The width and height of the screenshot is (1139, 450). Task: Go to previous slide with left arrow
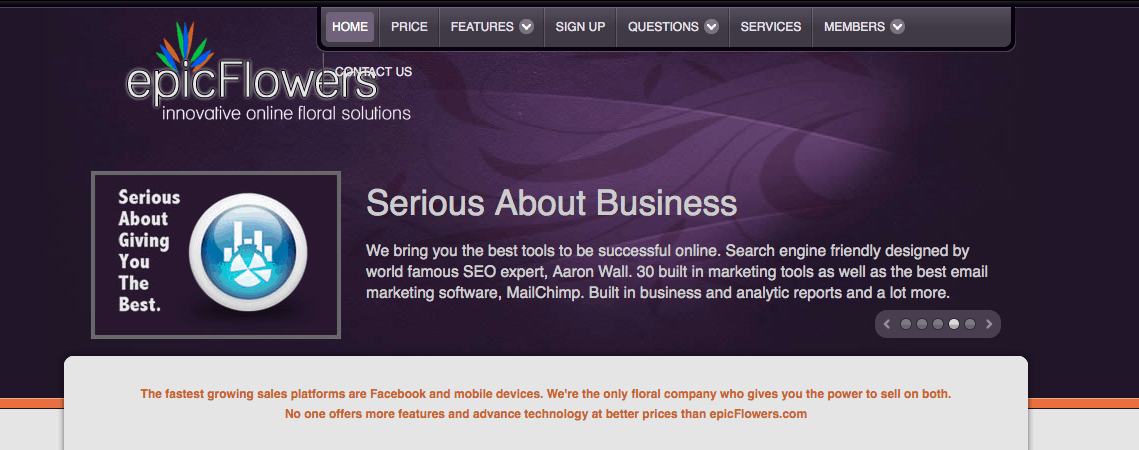887,324
